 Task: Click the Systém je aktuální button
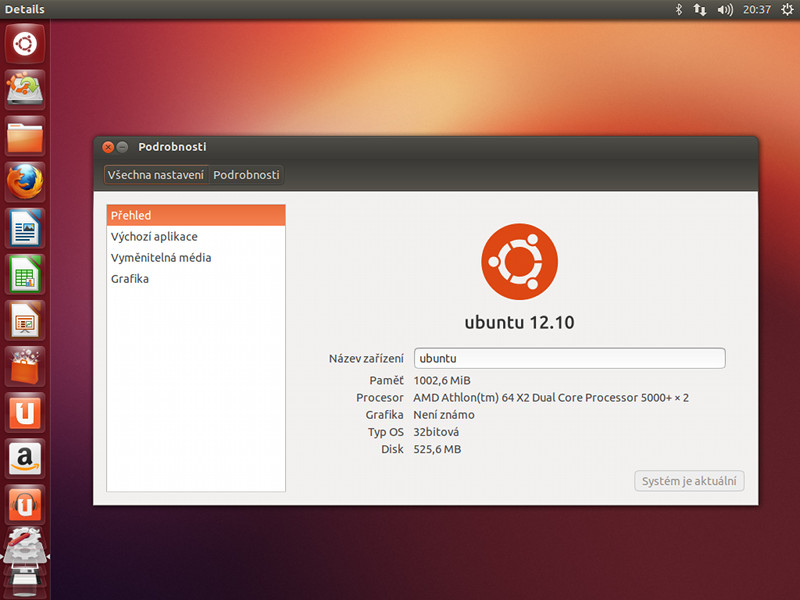pos(689,481)
